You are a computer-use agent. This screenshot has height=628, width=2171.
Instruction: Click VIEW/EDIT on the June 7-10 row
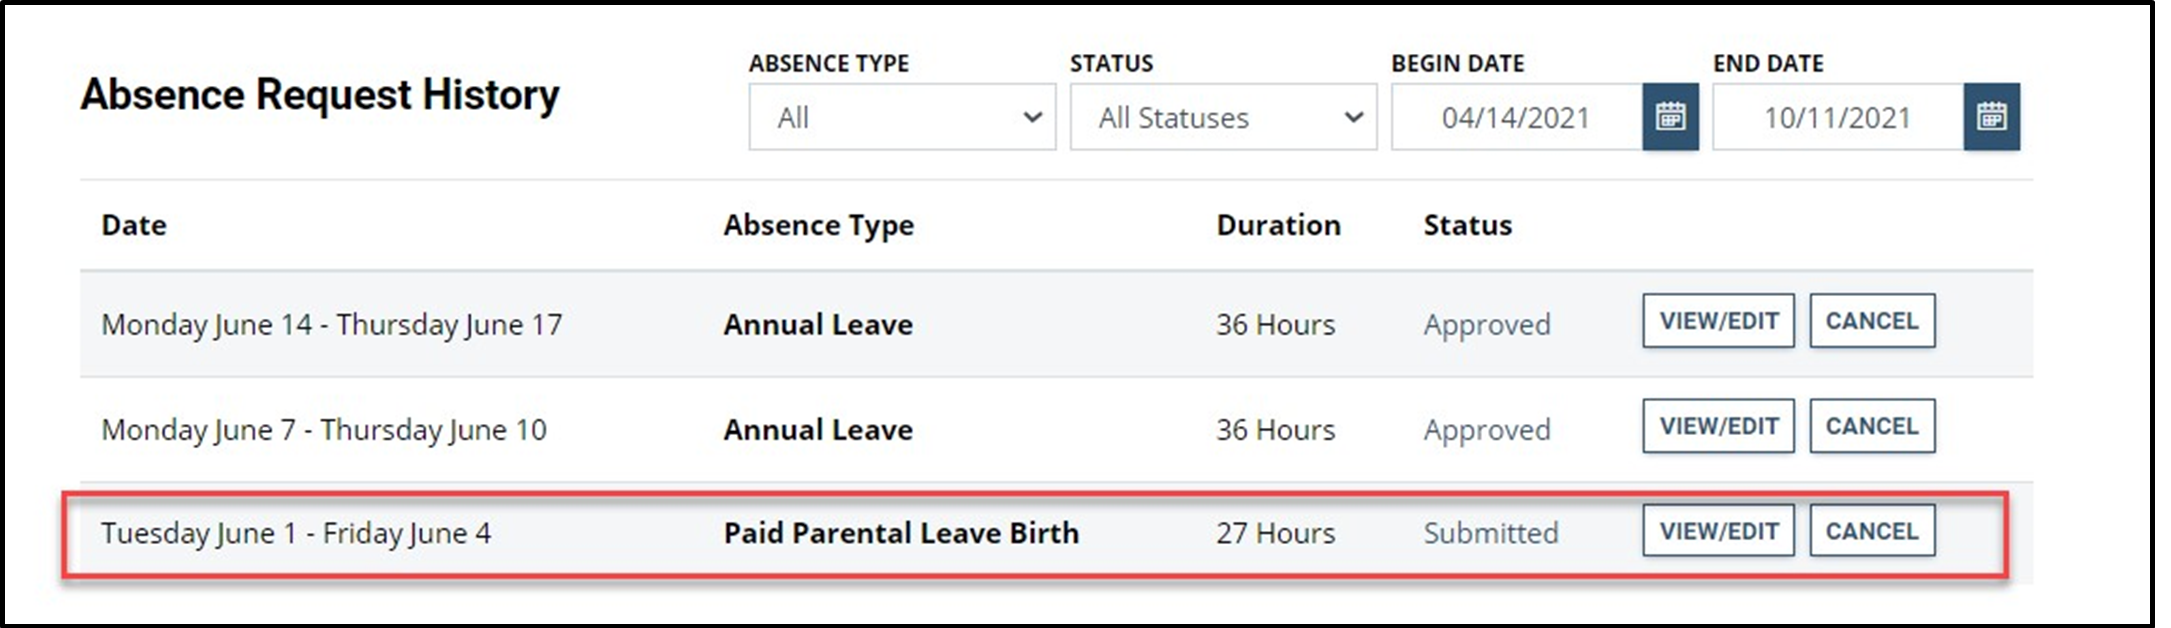[1717, 426]
